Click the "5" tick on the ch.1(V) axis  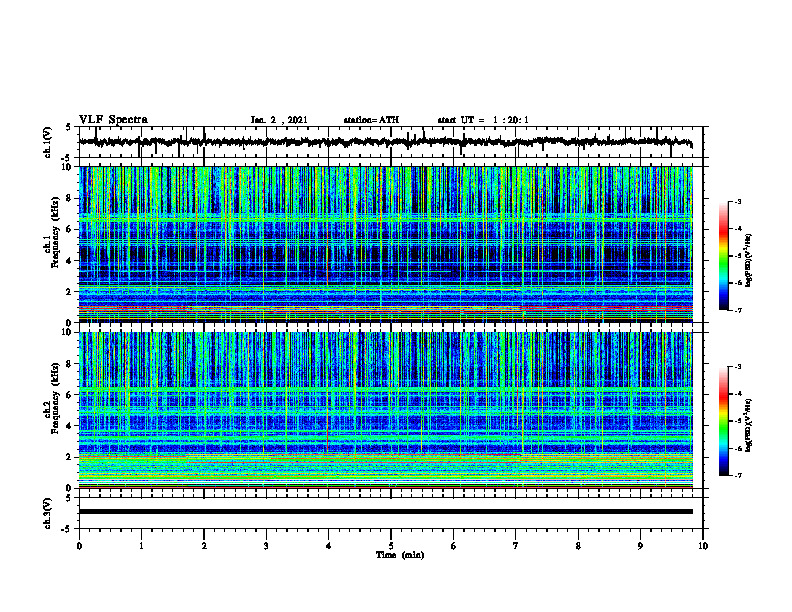coord(69,128)
